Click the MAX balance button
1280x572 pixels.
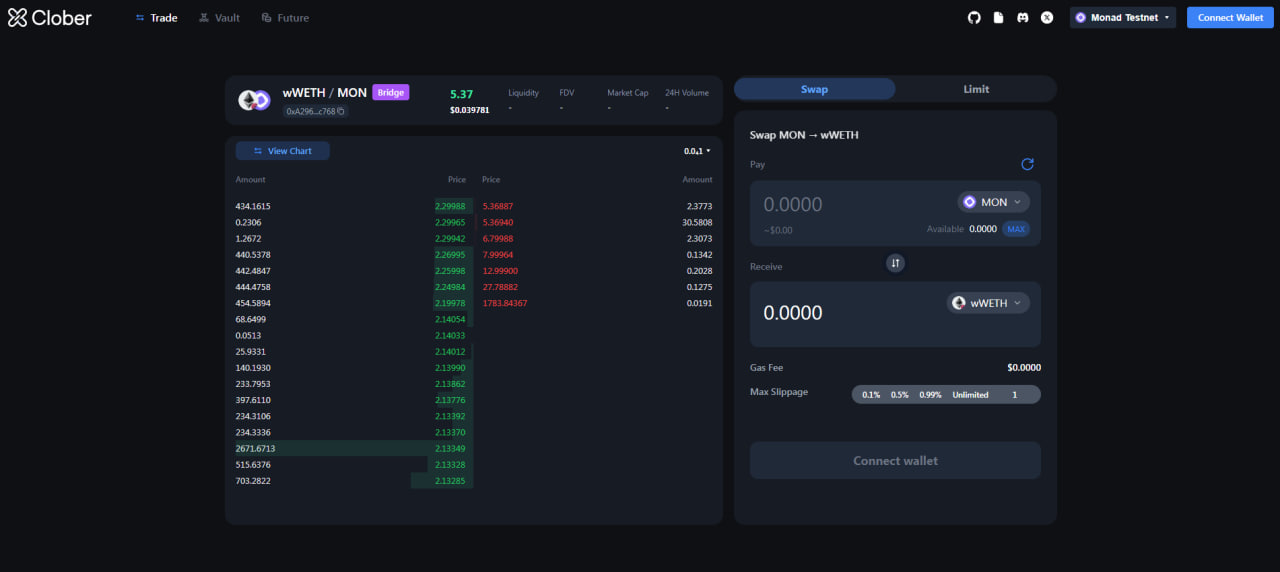pos(1016,229)
